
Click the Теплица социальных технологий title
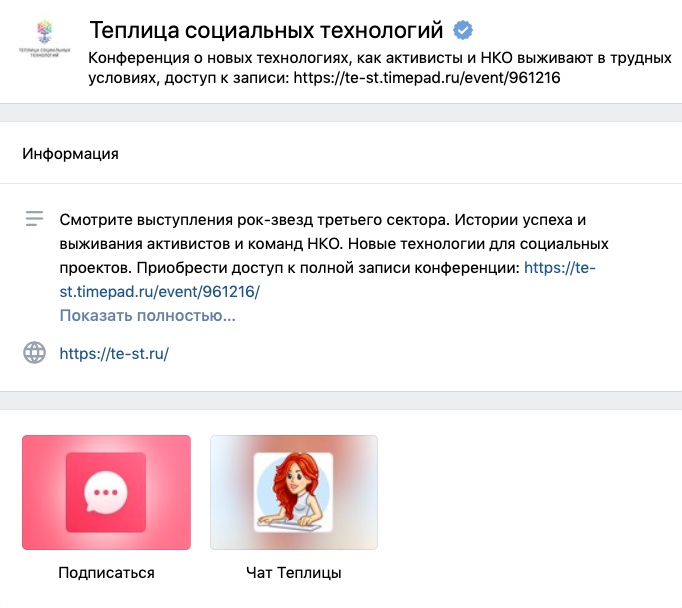265,31
